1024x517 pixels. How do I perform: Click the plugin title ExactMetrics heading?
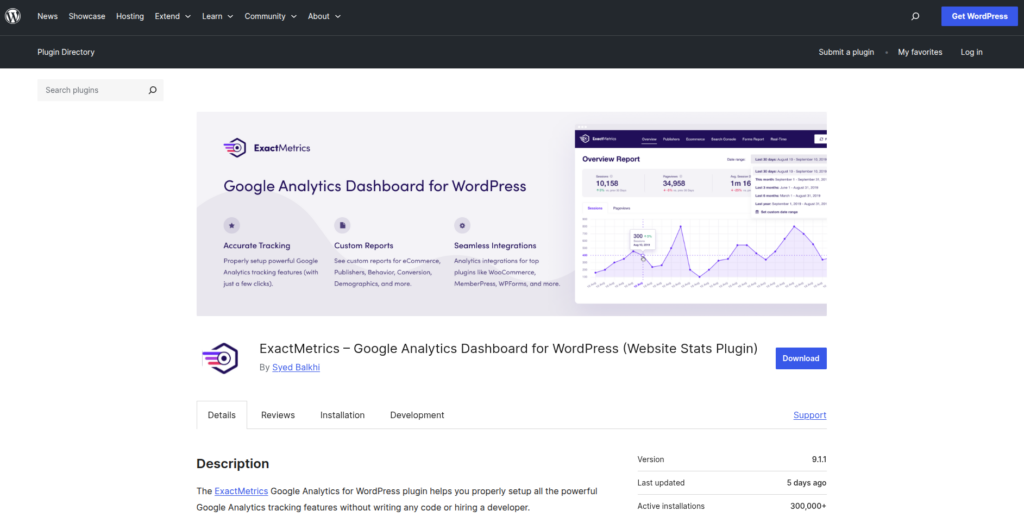[508, 349]
